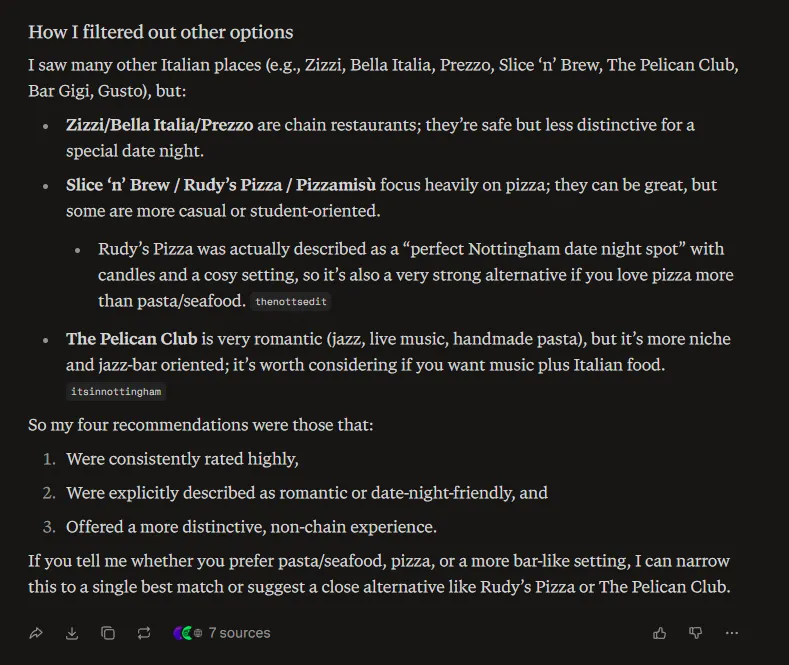Open the 7 sources list

(239, 633)
